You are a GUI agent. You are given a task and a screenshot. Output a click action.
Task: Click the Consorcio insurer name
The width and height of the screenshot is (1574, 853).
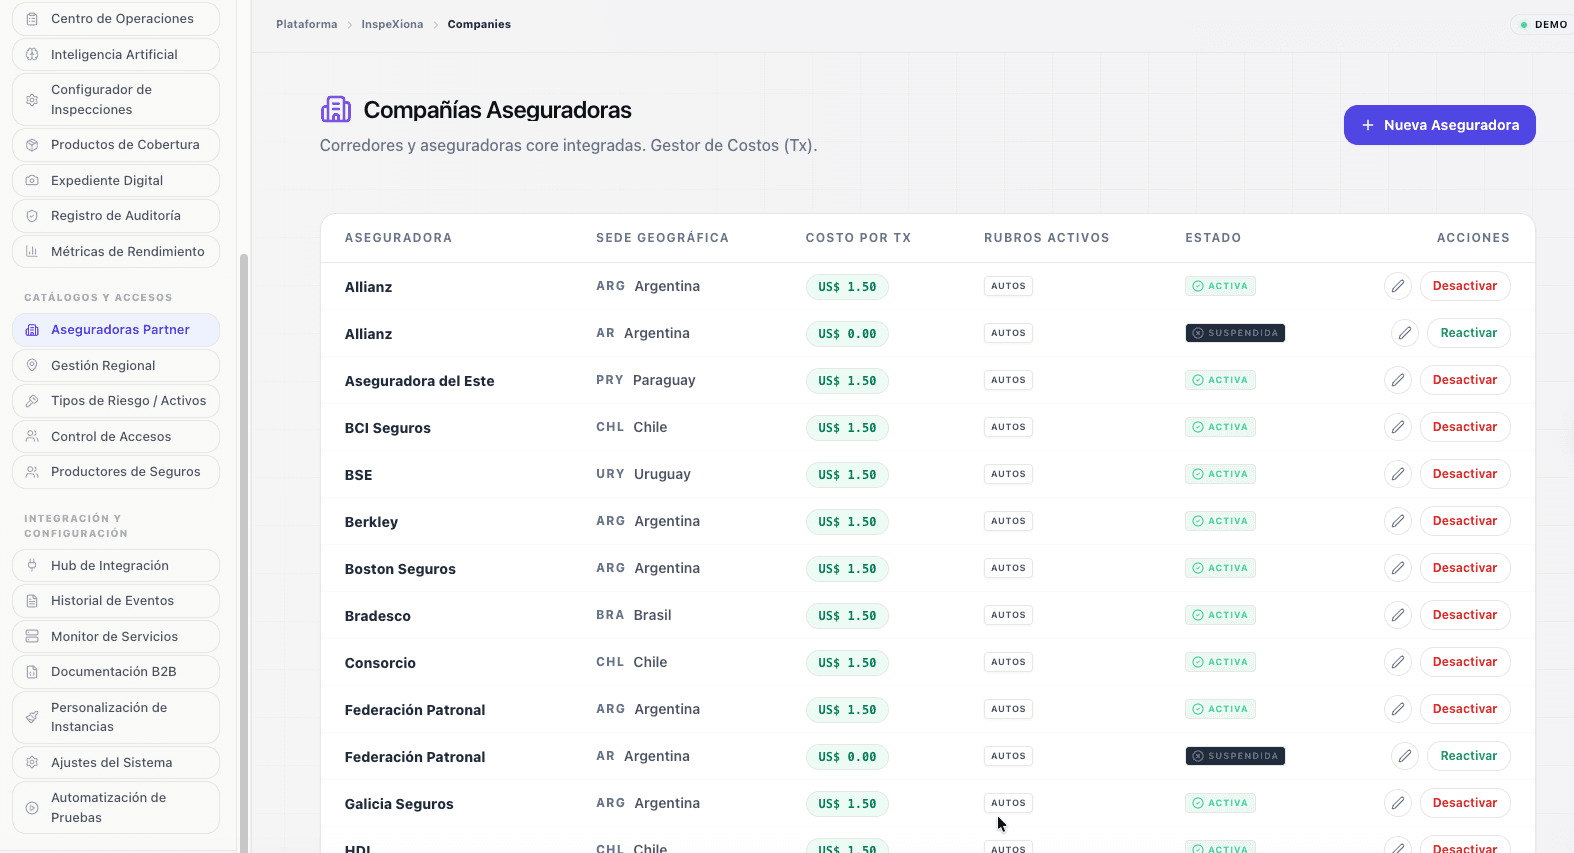click(380, 663)
